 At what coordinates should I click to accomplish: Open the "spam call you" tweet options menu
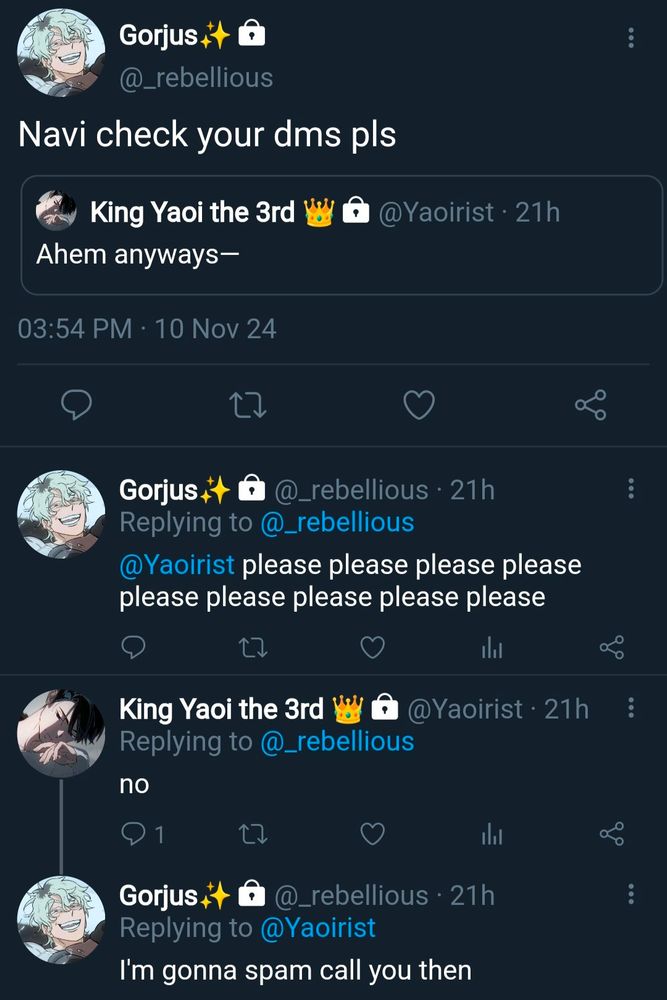[x=631, y=893]
